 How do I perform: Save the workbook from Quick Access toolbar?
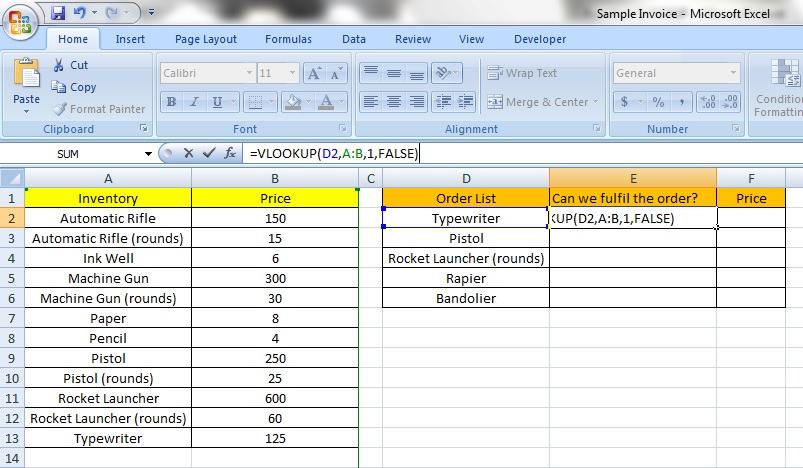pyautogui.click(x=57, y=13)
